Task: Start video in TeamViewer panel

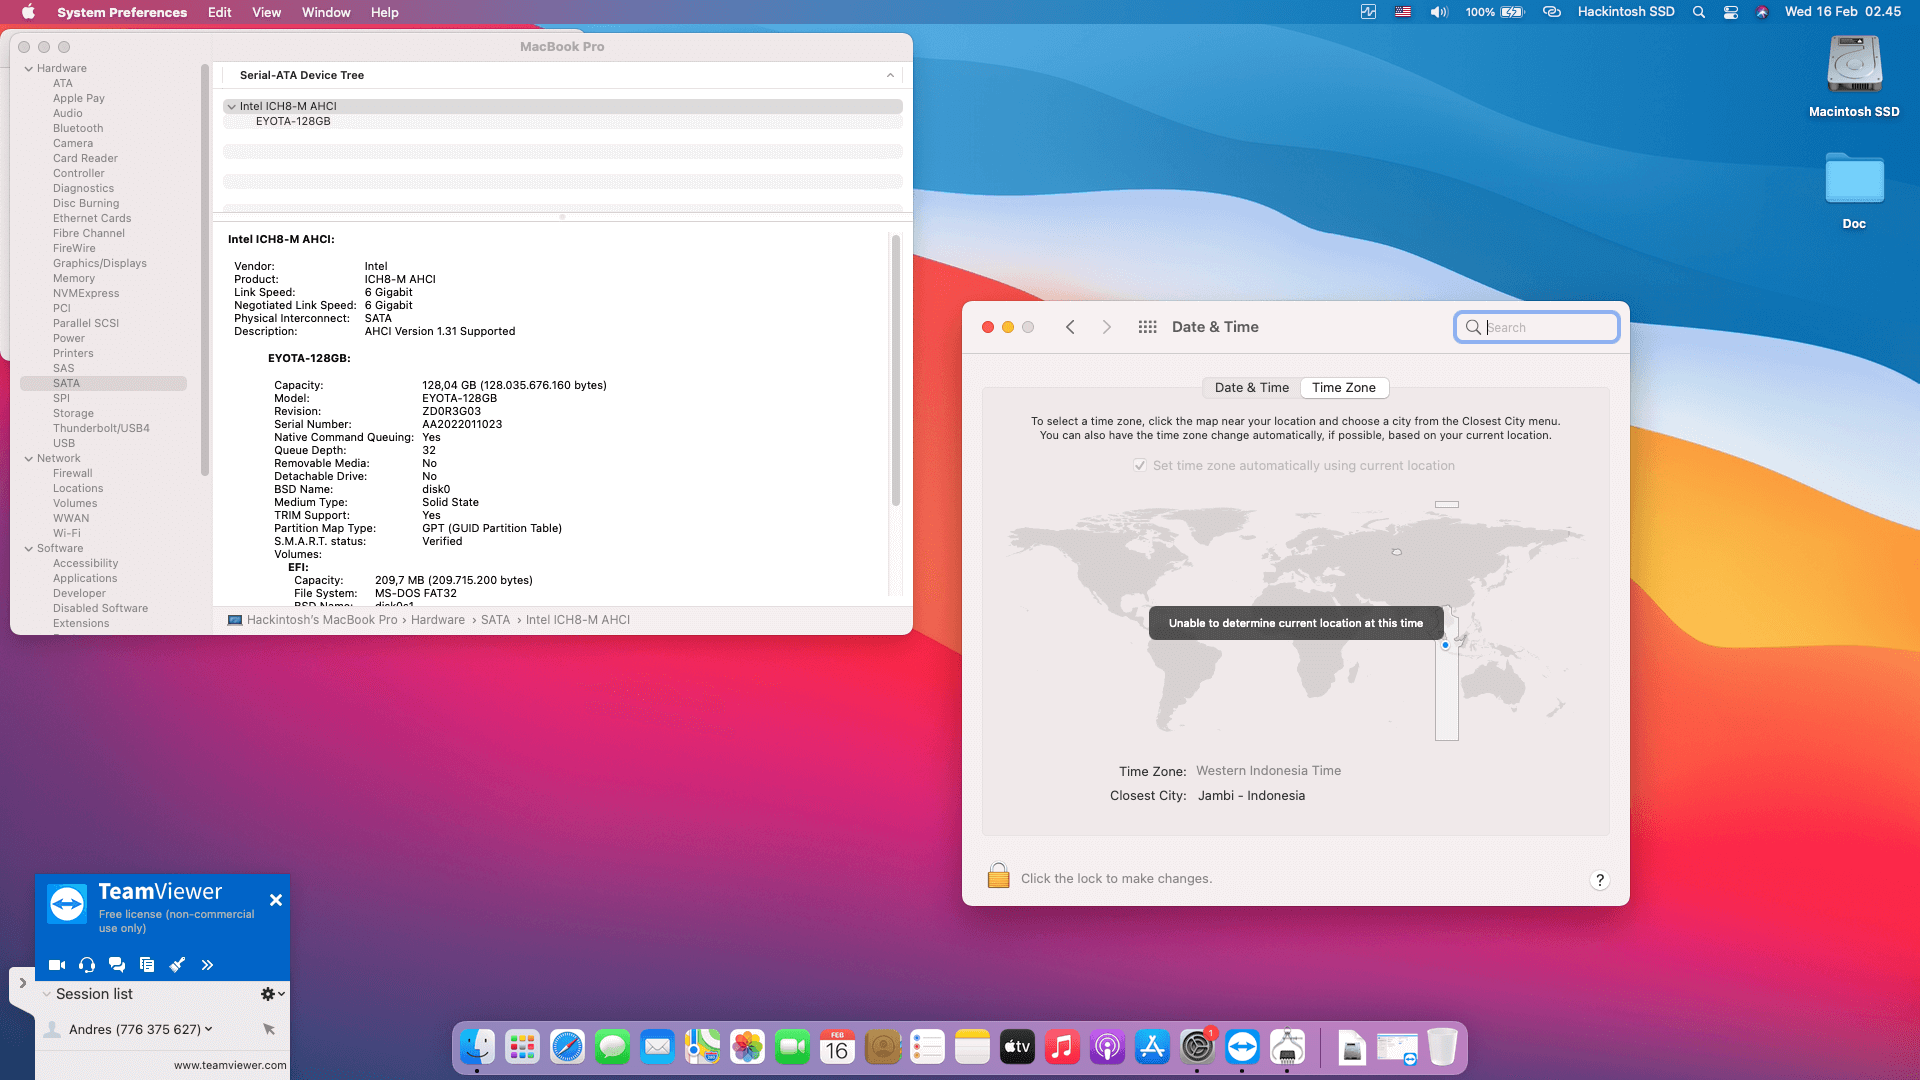Action: (57, 965)
